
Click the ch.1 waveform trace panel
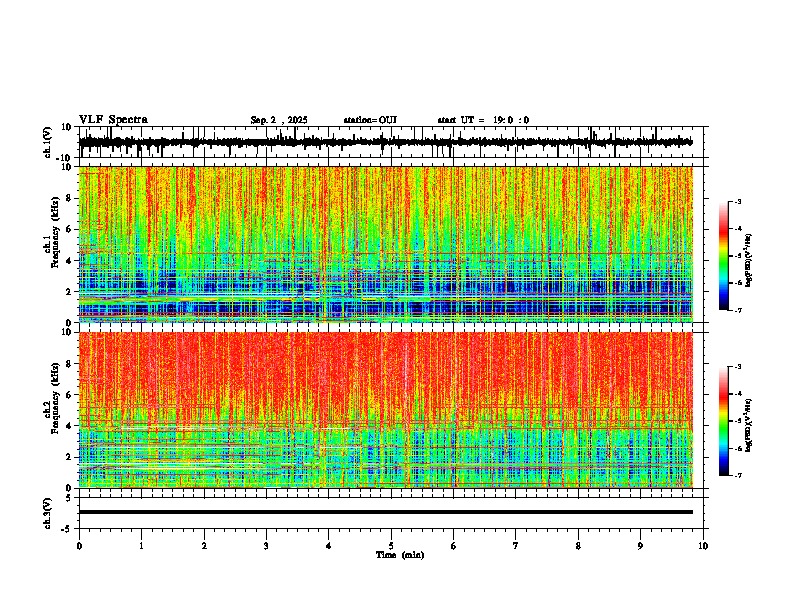(x=393, y=142)
